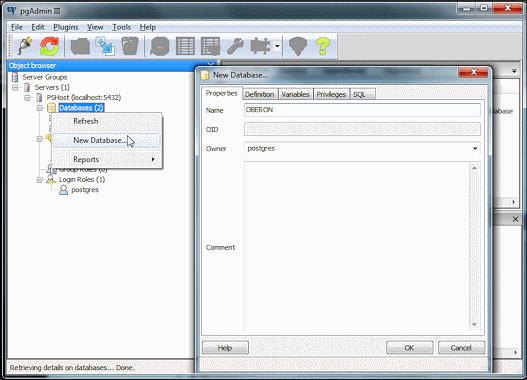Select PSHost (localhost:5432) in the tree
The width and height of the screenshot is (527, 380).
pos(84,97)
